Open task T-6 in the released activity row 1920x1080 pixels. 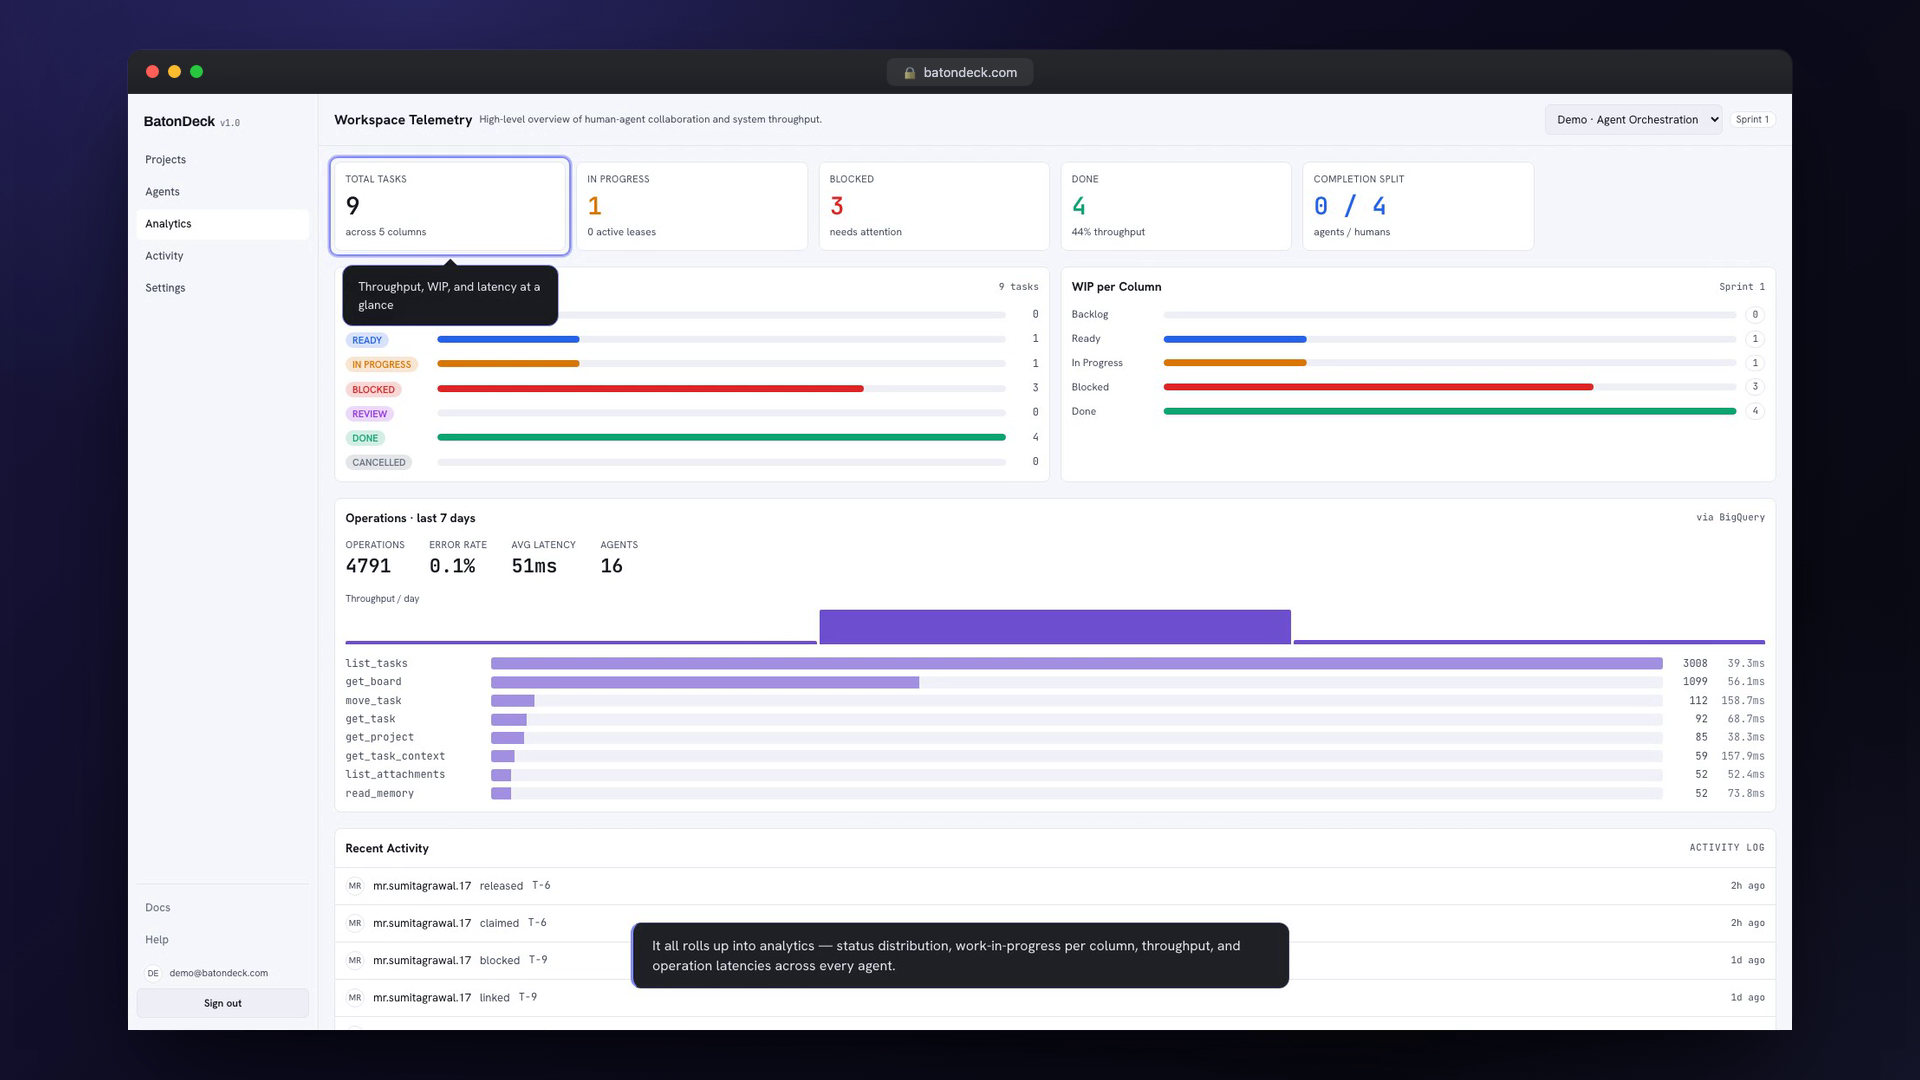coord(541,886)
